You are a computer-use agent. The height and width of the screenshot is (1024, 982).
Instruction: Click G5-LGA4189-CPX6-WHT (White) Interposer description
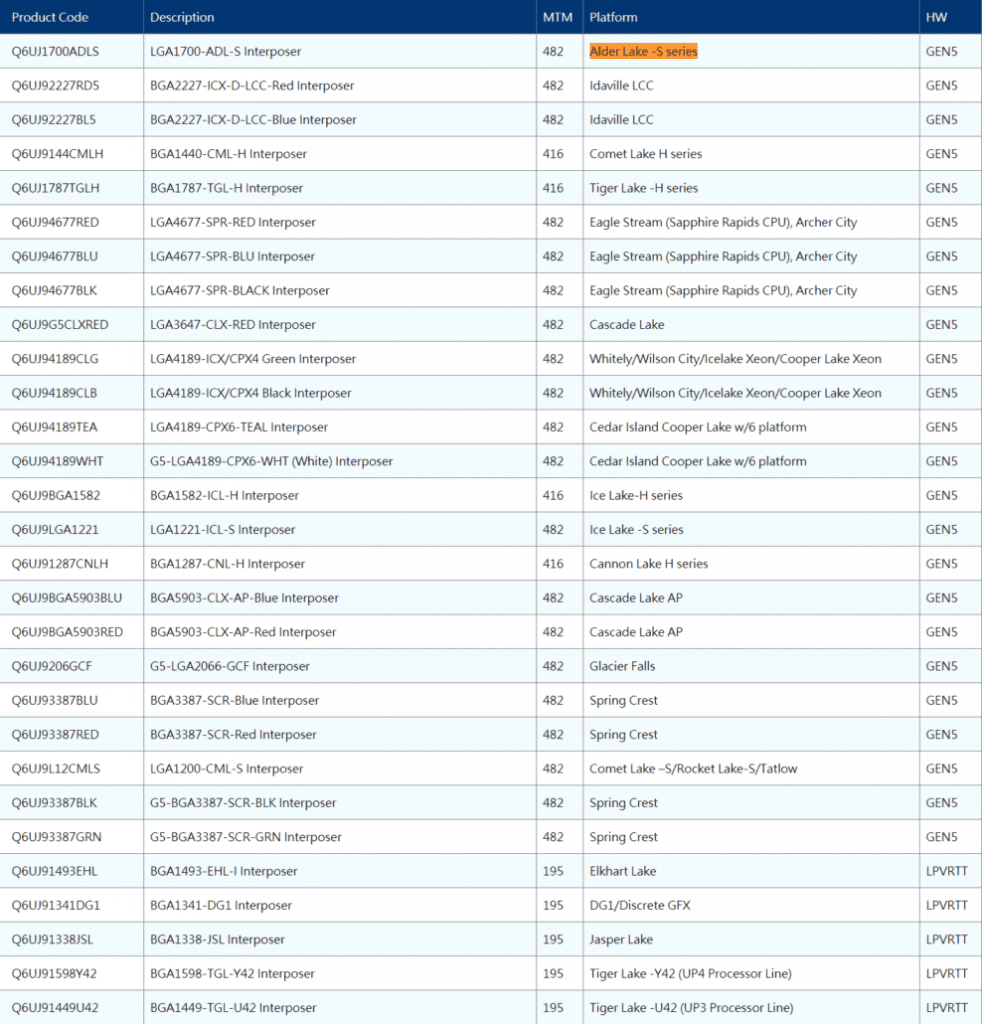coord(272,461)
